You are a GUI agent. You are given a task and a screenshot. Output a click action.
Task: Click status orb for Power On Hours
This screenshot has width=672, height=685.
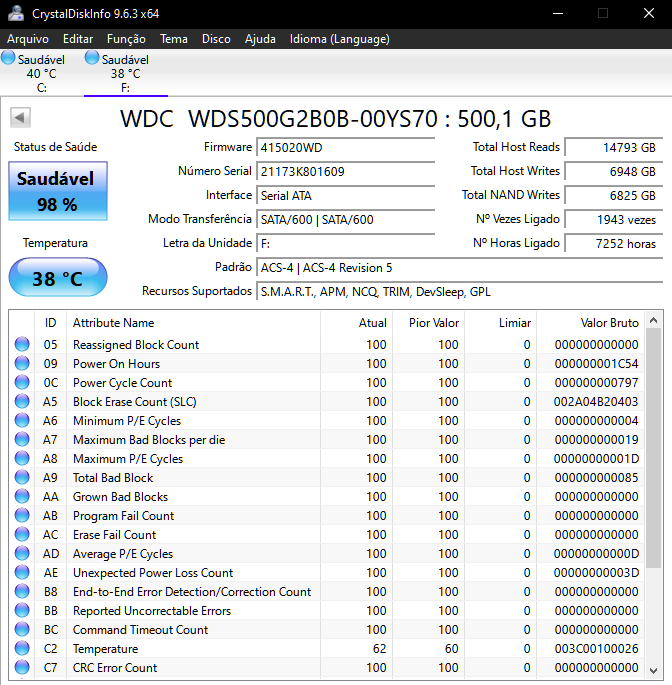(22, 363)
